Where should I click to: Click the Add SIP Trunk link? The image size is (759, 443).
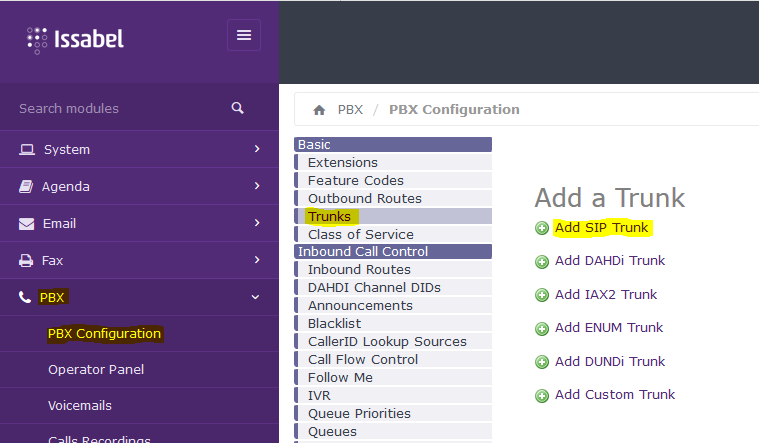pos(601,228)
